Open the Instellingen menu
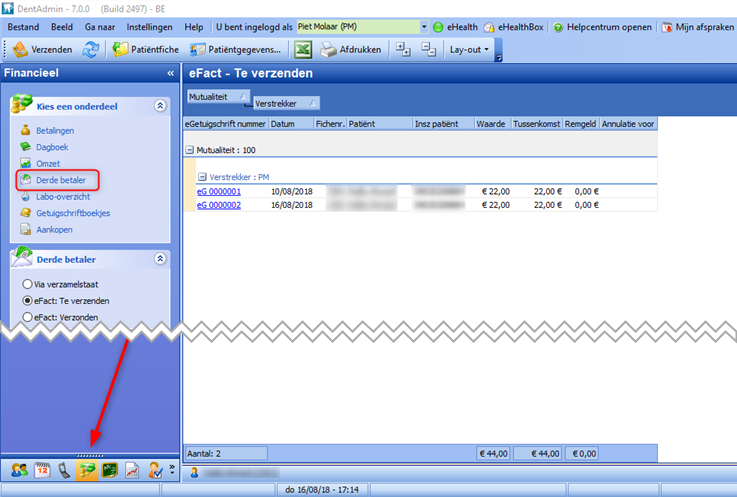This screenshot has width=737, height=497. (x=149, y=27)
